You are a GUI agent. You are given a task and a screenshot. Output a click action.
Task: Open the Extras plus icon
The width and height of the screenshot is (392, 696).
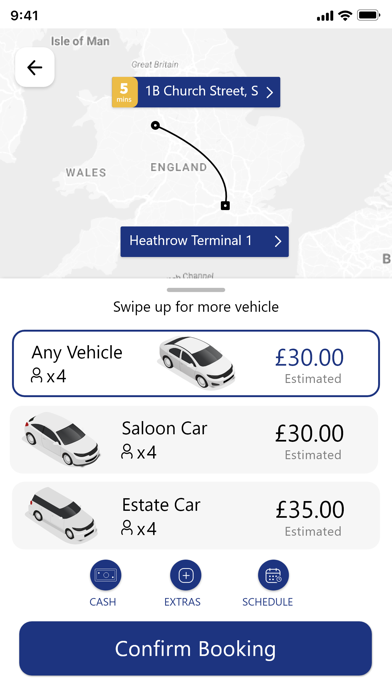(185, 575)
